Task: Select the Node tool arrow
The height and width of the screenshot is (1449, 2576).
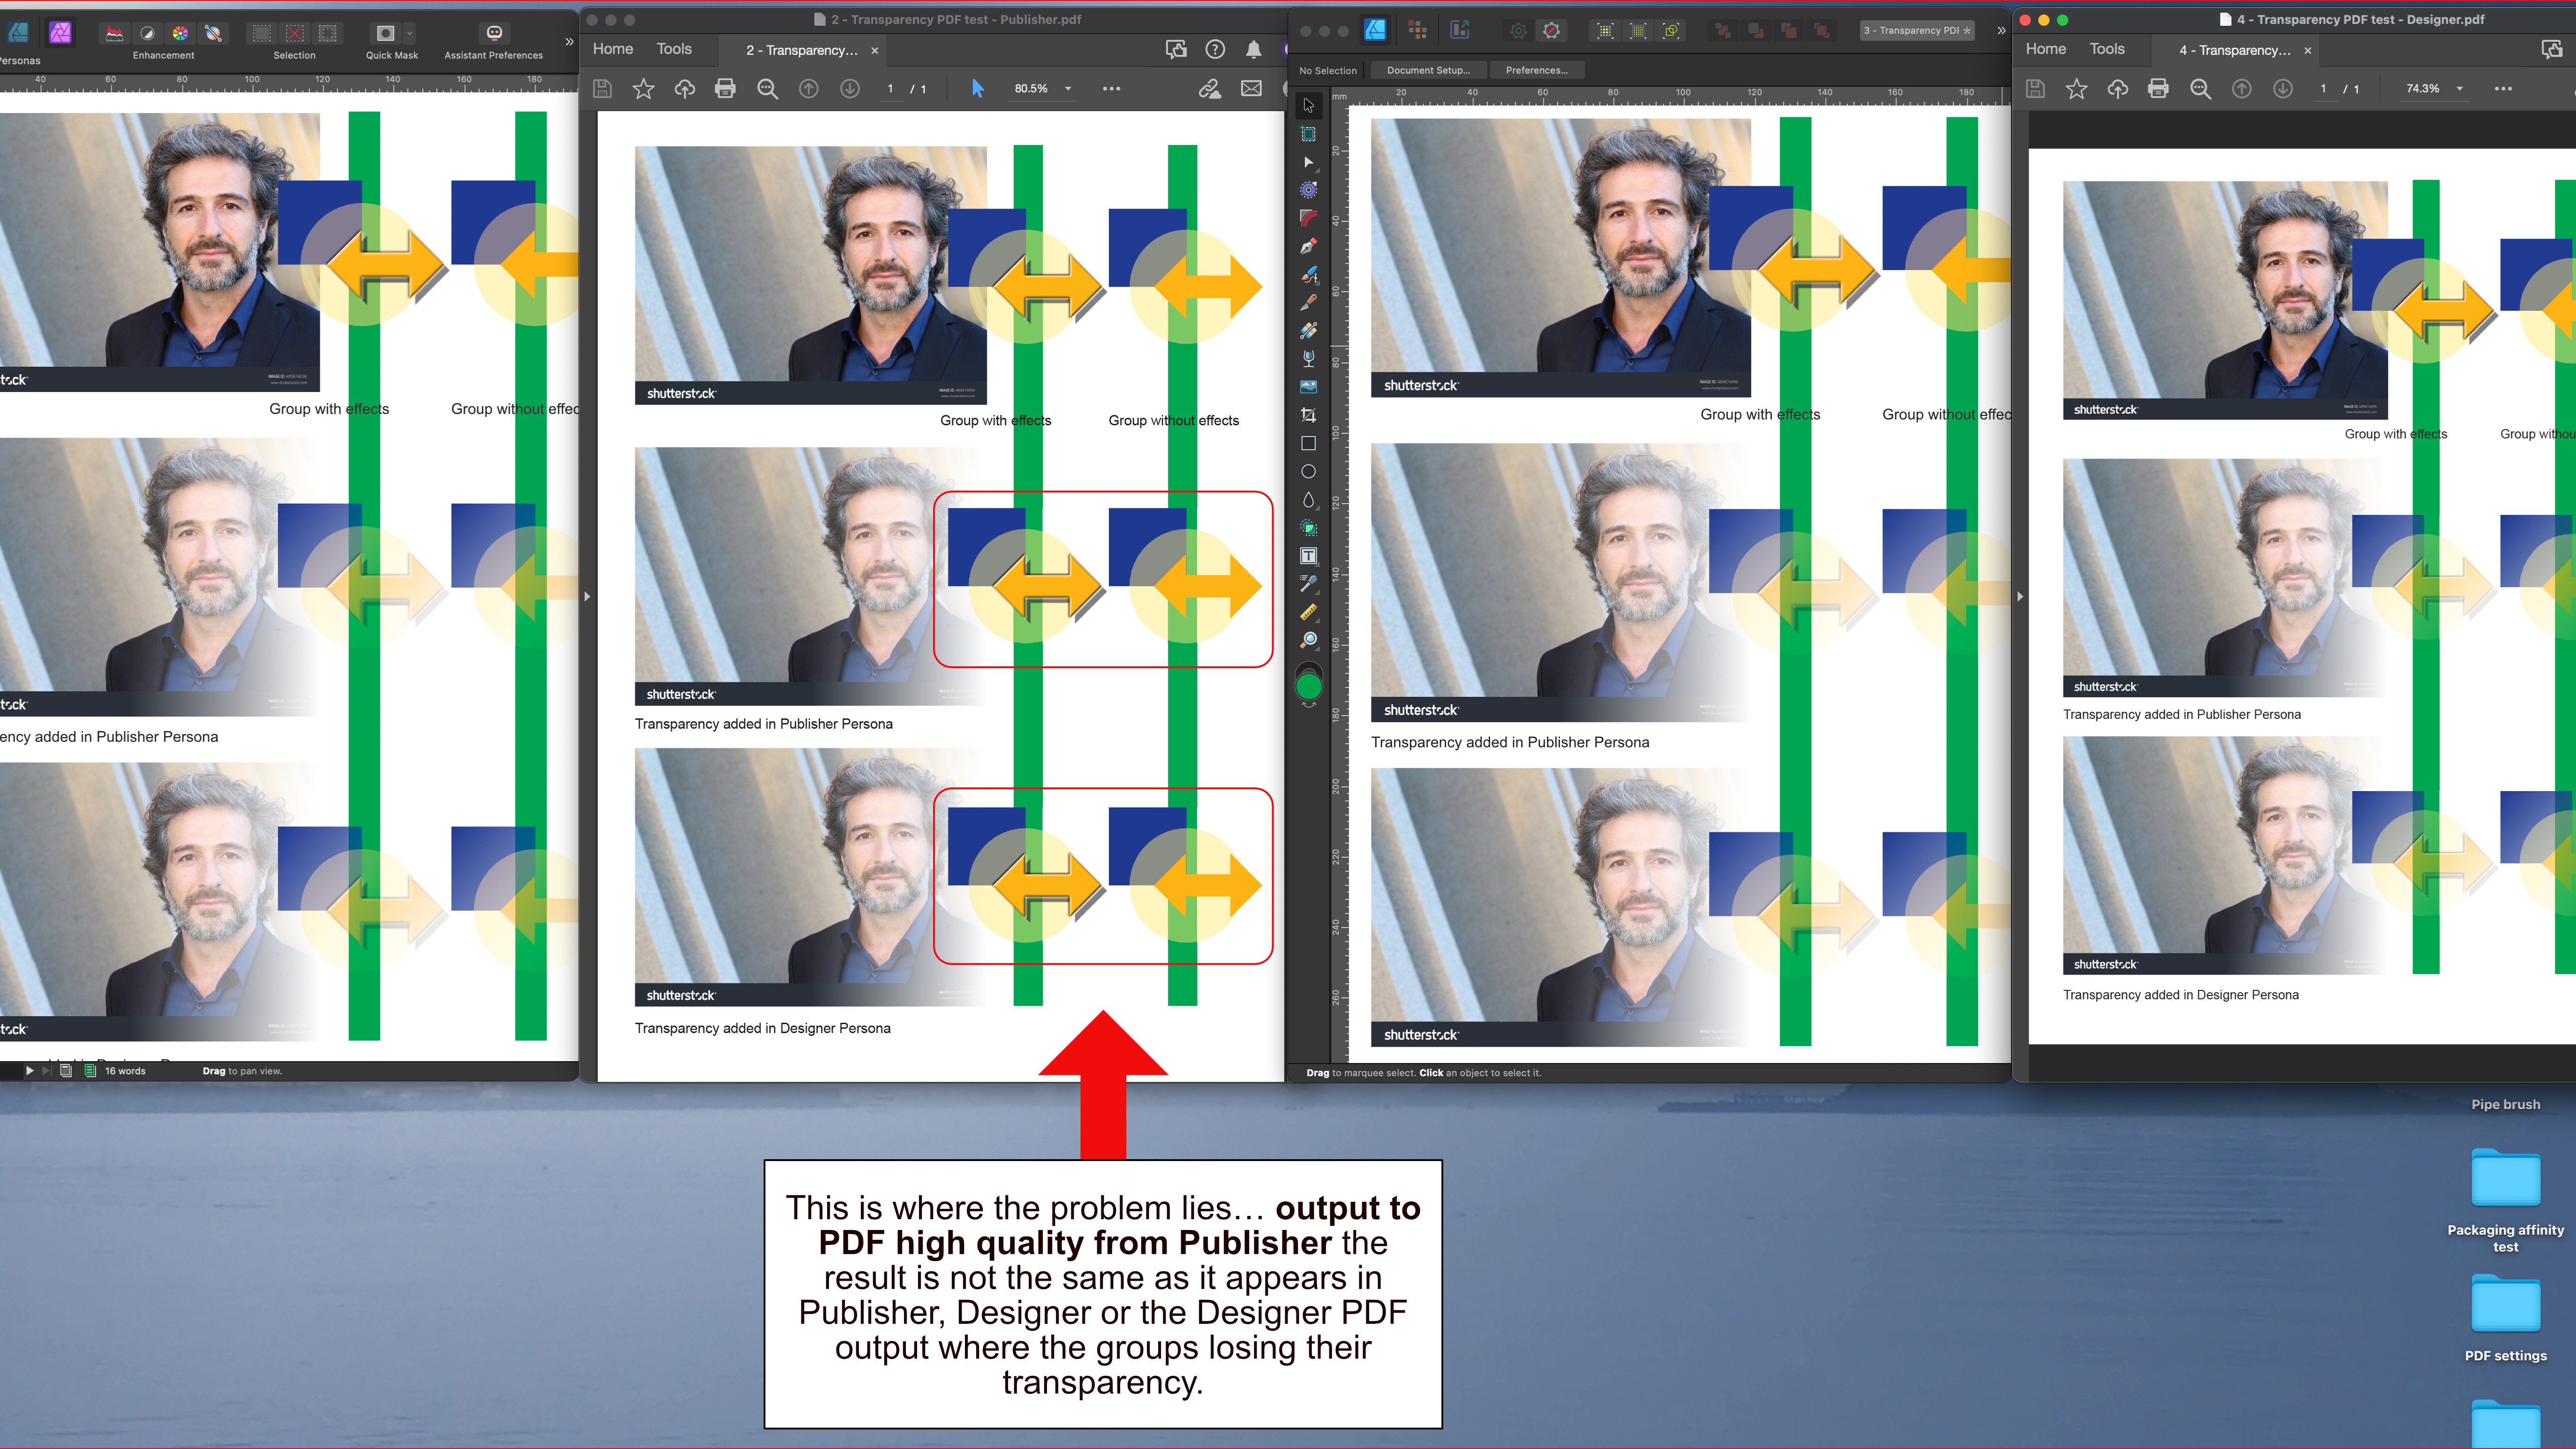Action: click(x=1308, y=162)
